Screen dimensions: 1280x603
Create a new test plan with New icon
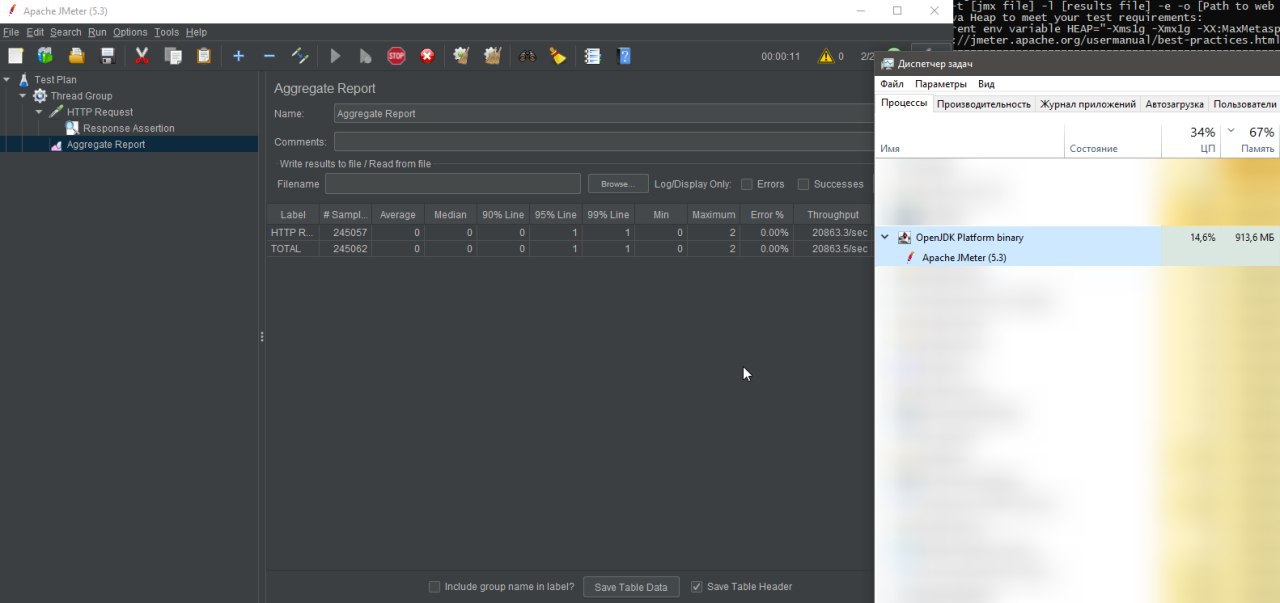coord(15,56)
